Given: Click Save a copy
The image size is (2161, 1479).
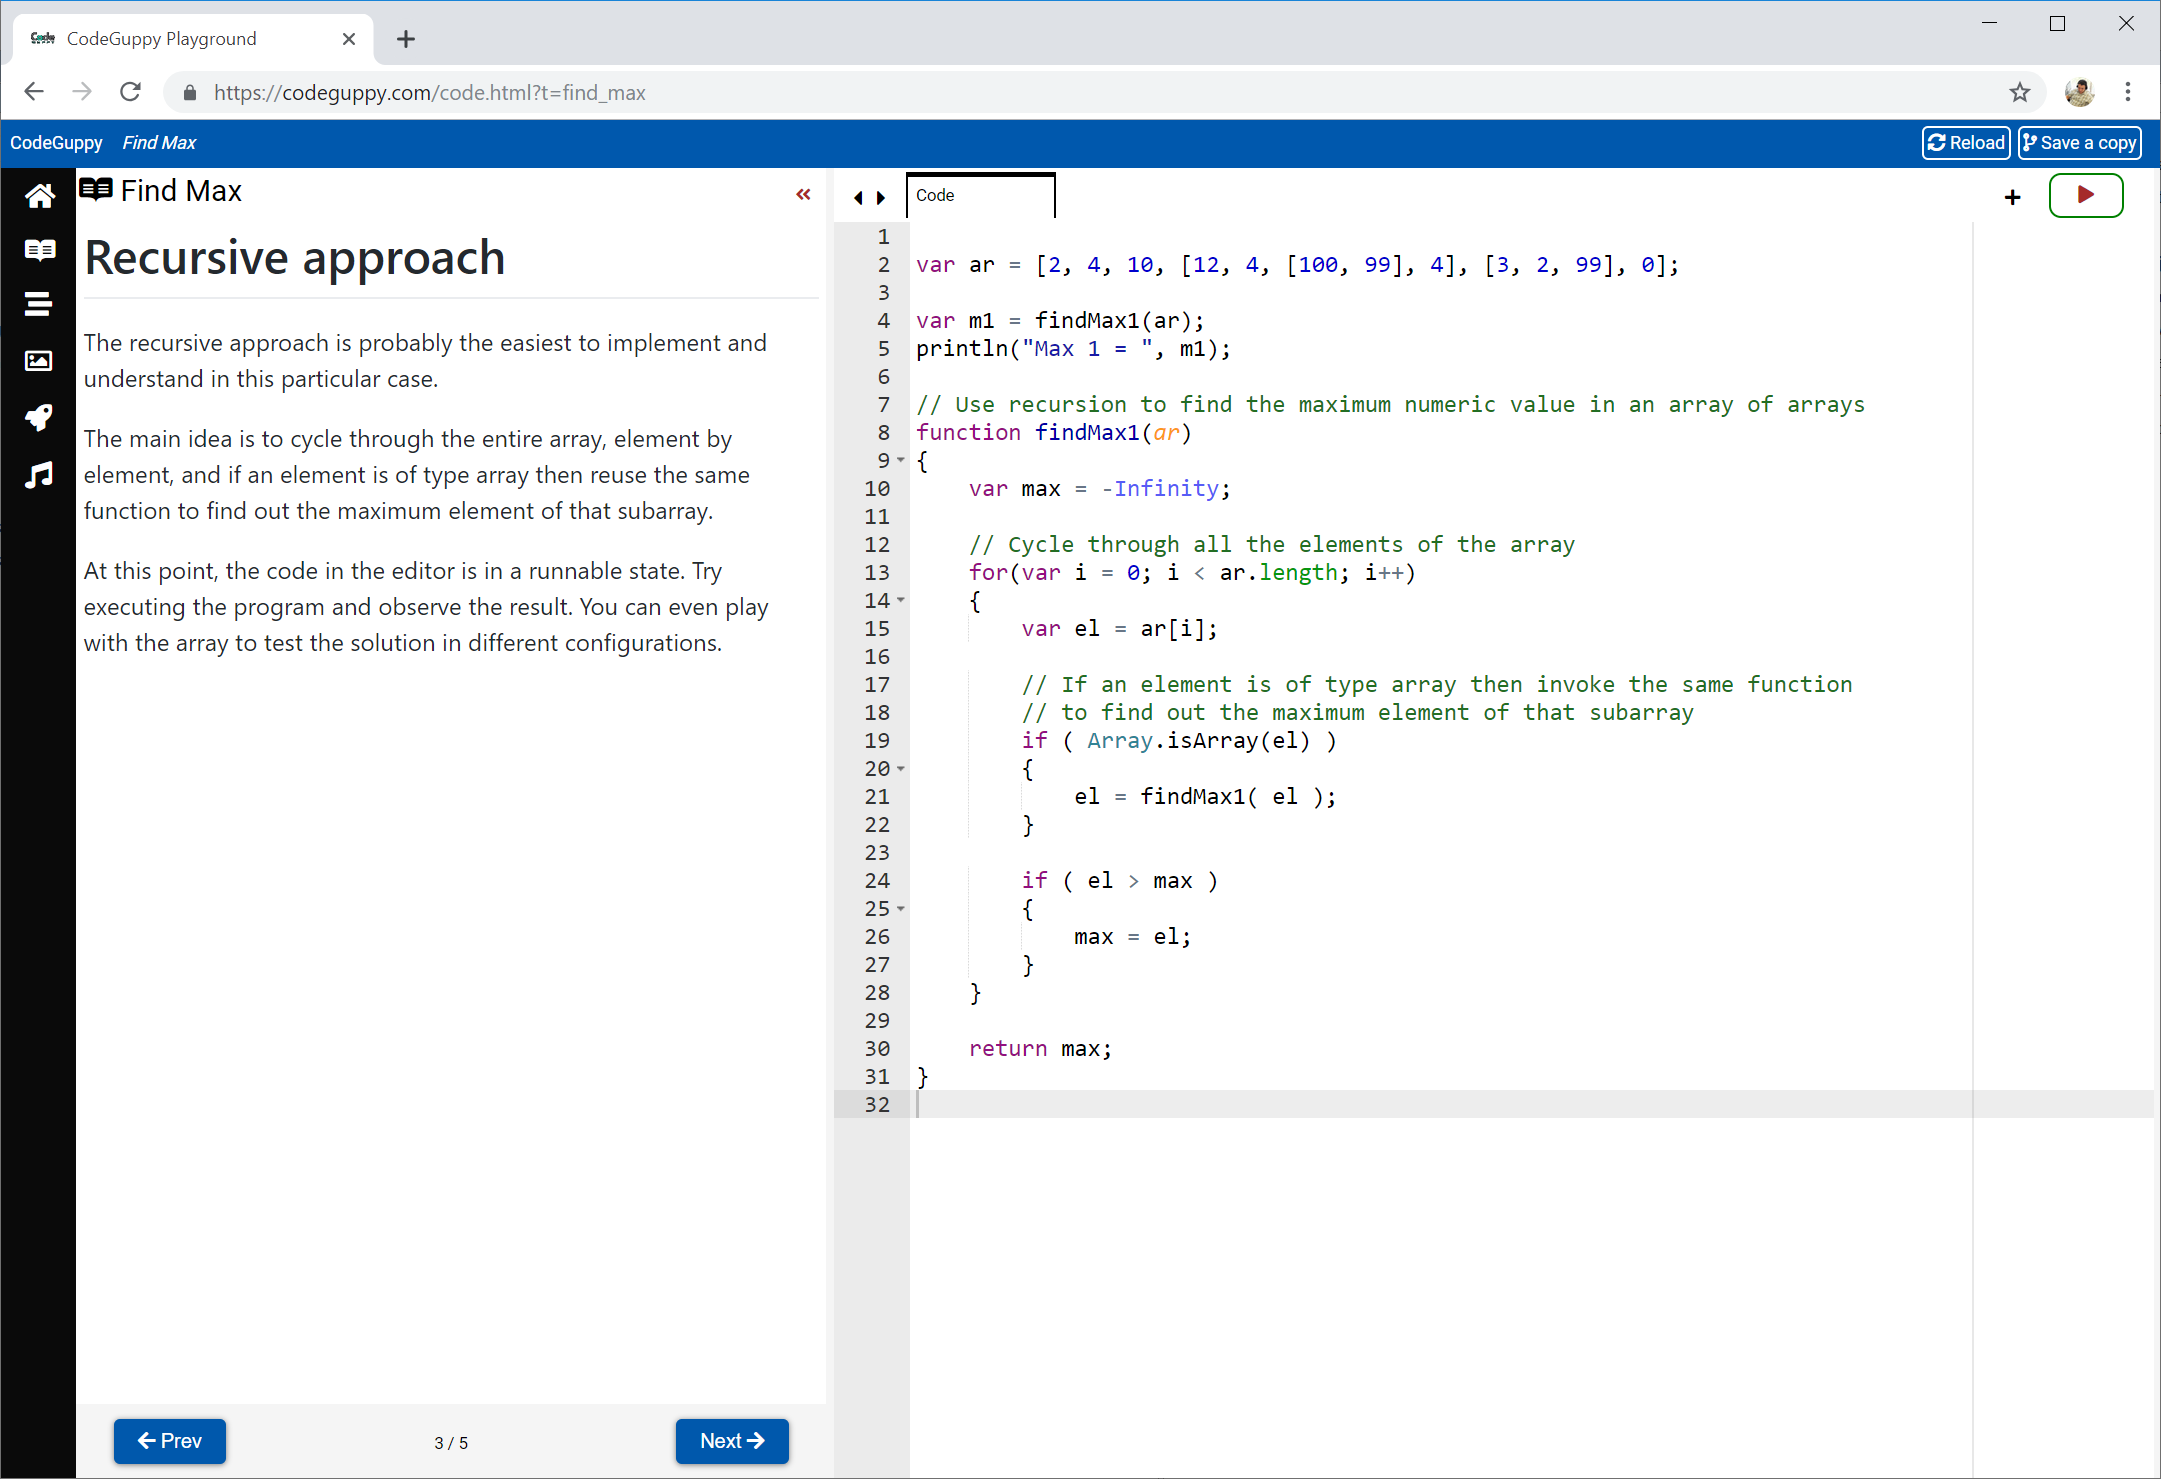Looking at the screenshot, I should click(2078, 142).
